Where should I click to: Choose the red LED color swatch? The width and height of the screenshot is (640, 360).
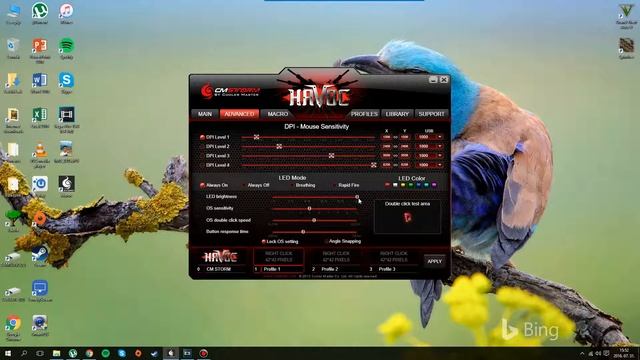coord(387,185)
